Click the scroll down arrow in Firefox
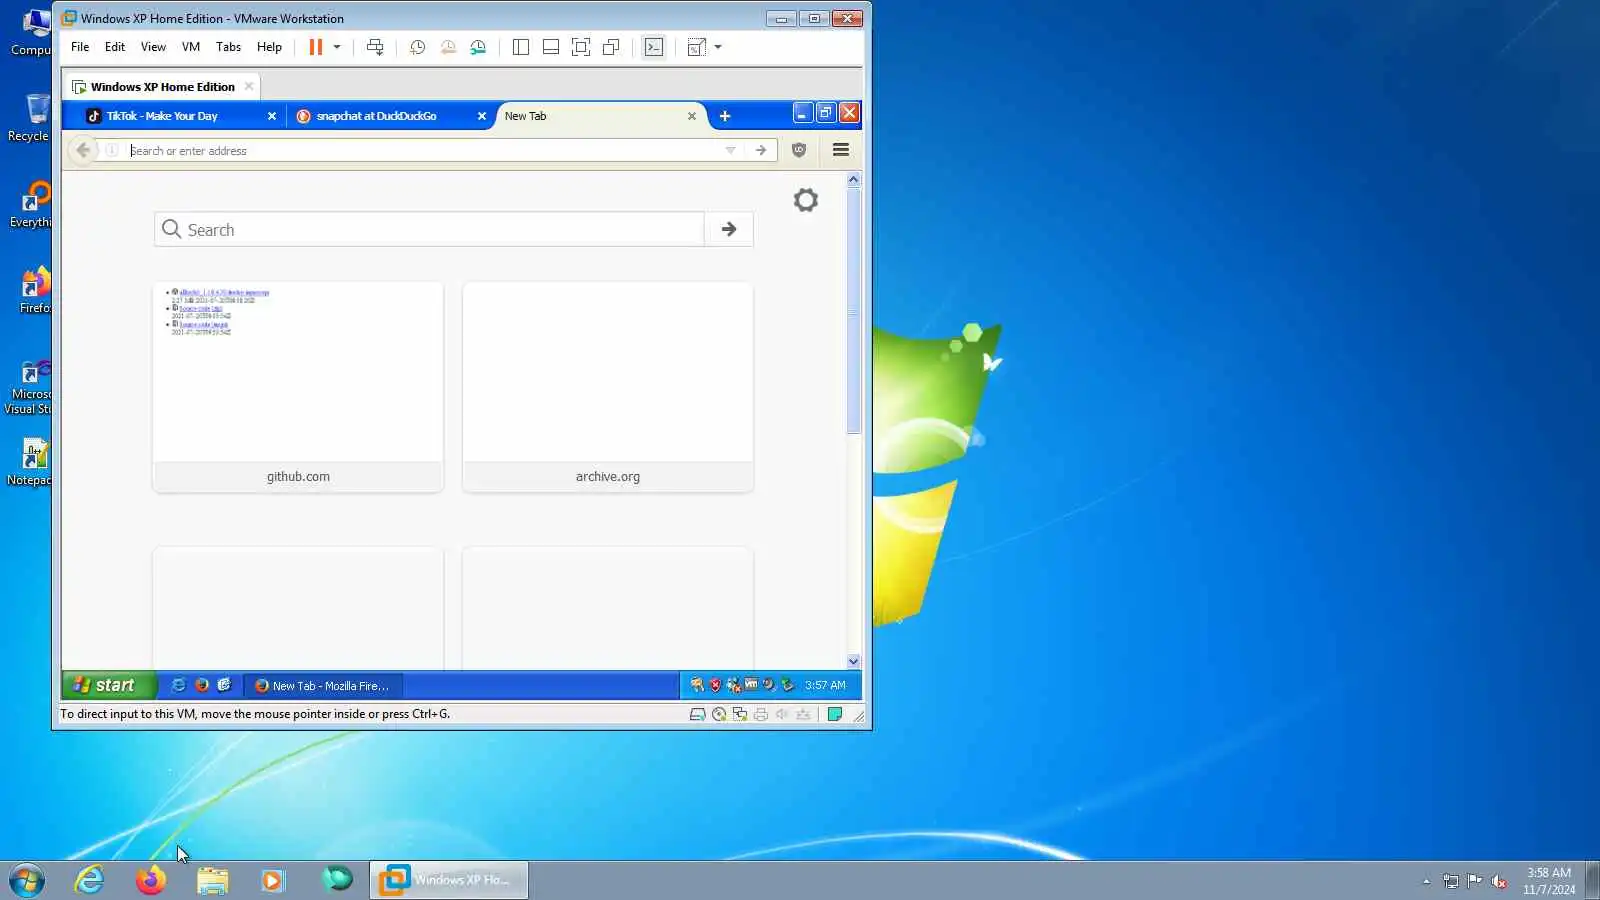 [853, 661]
